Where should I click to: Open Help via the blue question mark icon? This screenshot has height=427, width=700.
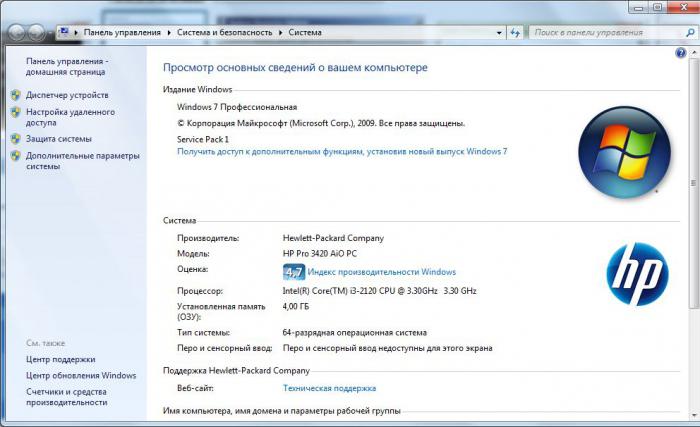click(680, 53)
